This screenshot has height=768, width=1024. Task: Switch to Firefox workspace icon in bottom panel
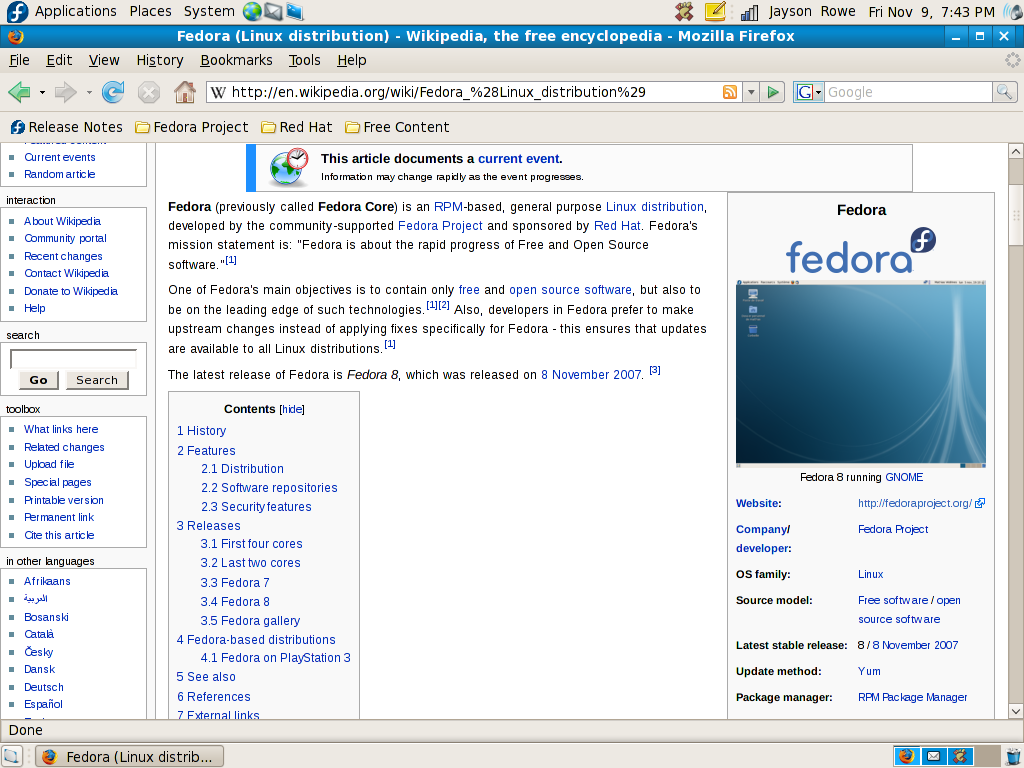coord(906,756)
